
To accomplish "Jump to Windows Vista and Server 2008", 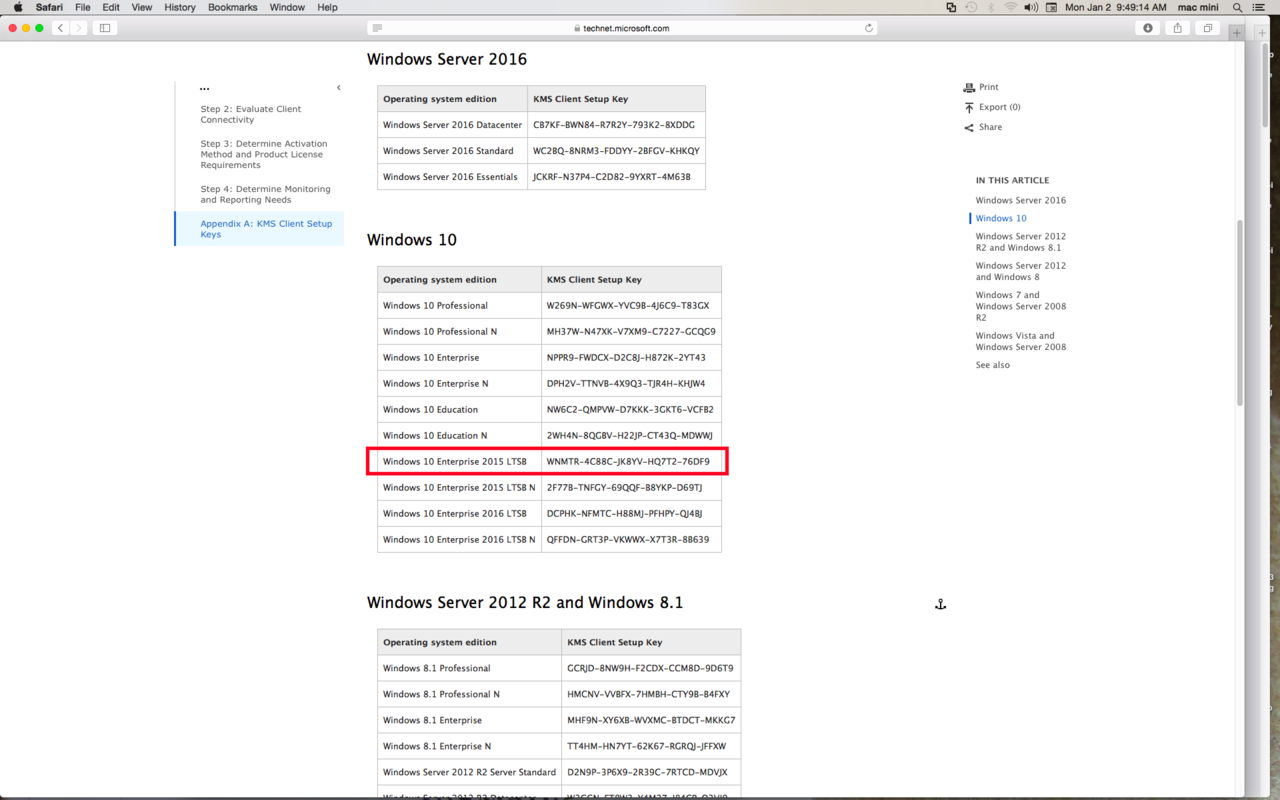I will tap(1021, 341).
